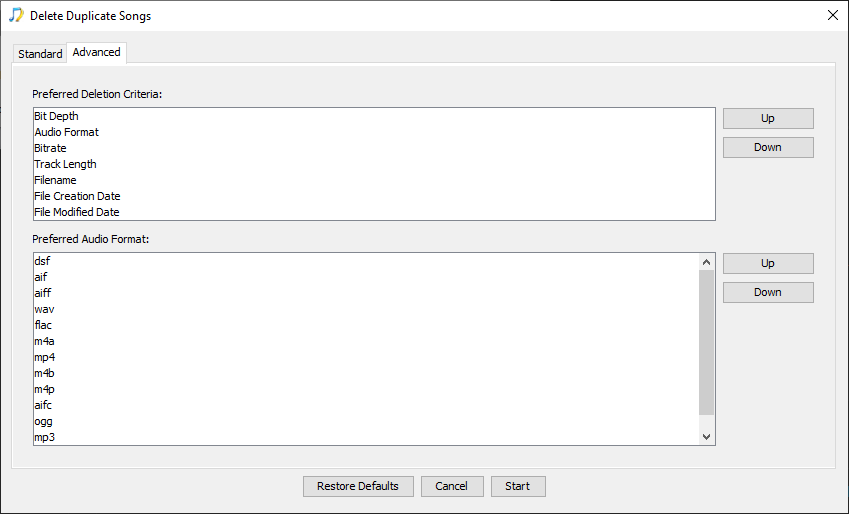Image resolution: width=849 pixels, height=514 pixels.
Task: Click the audio list scroll-down arrow
Action: click(706, 437)
